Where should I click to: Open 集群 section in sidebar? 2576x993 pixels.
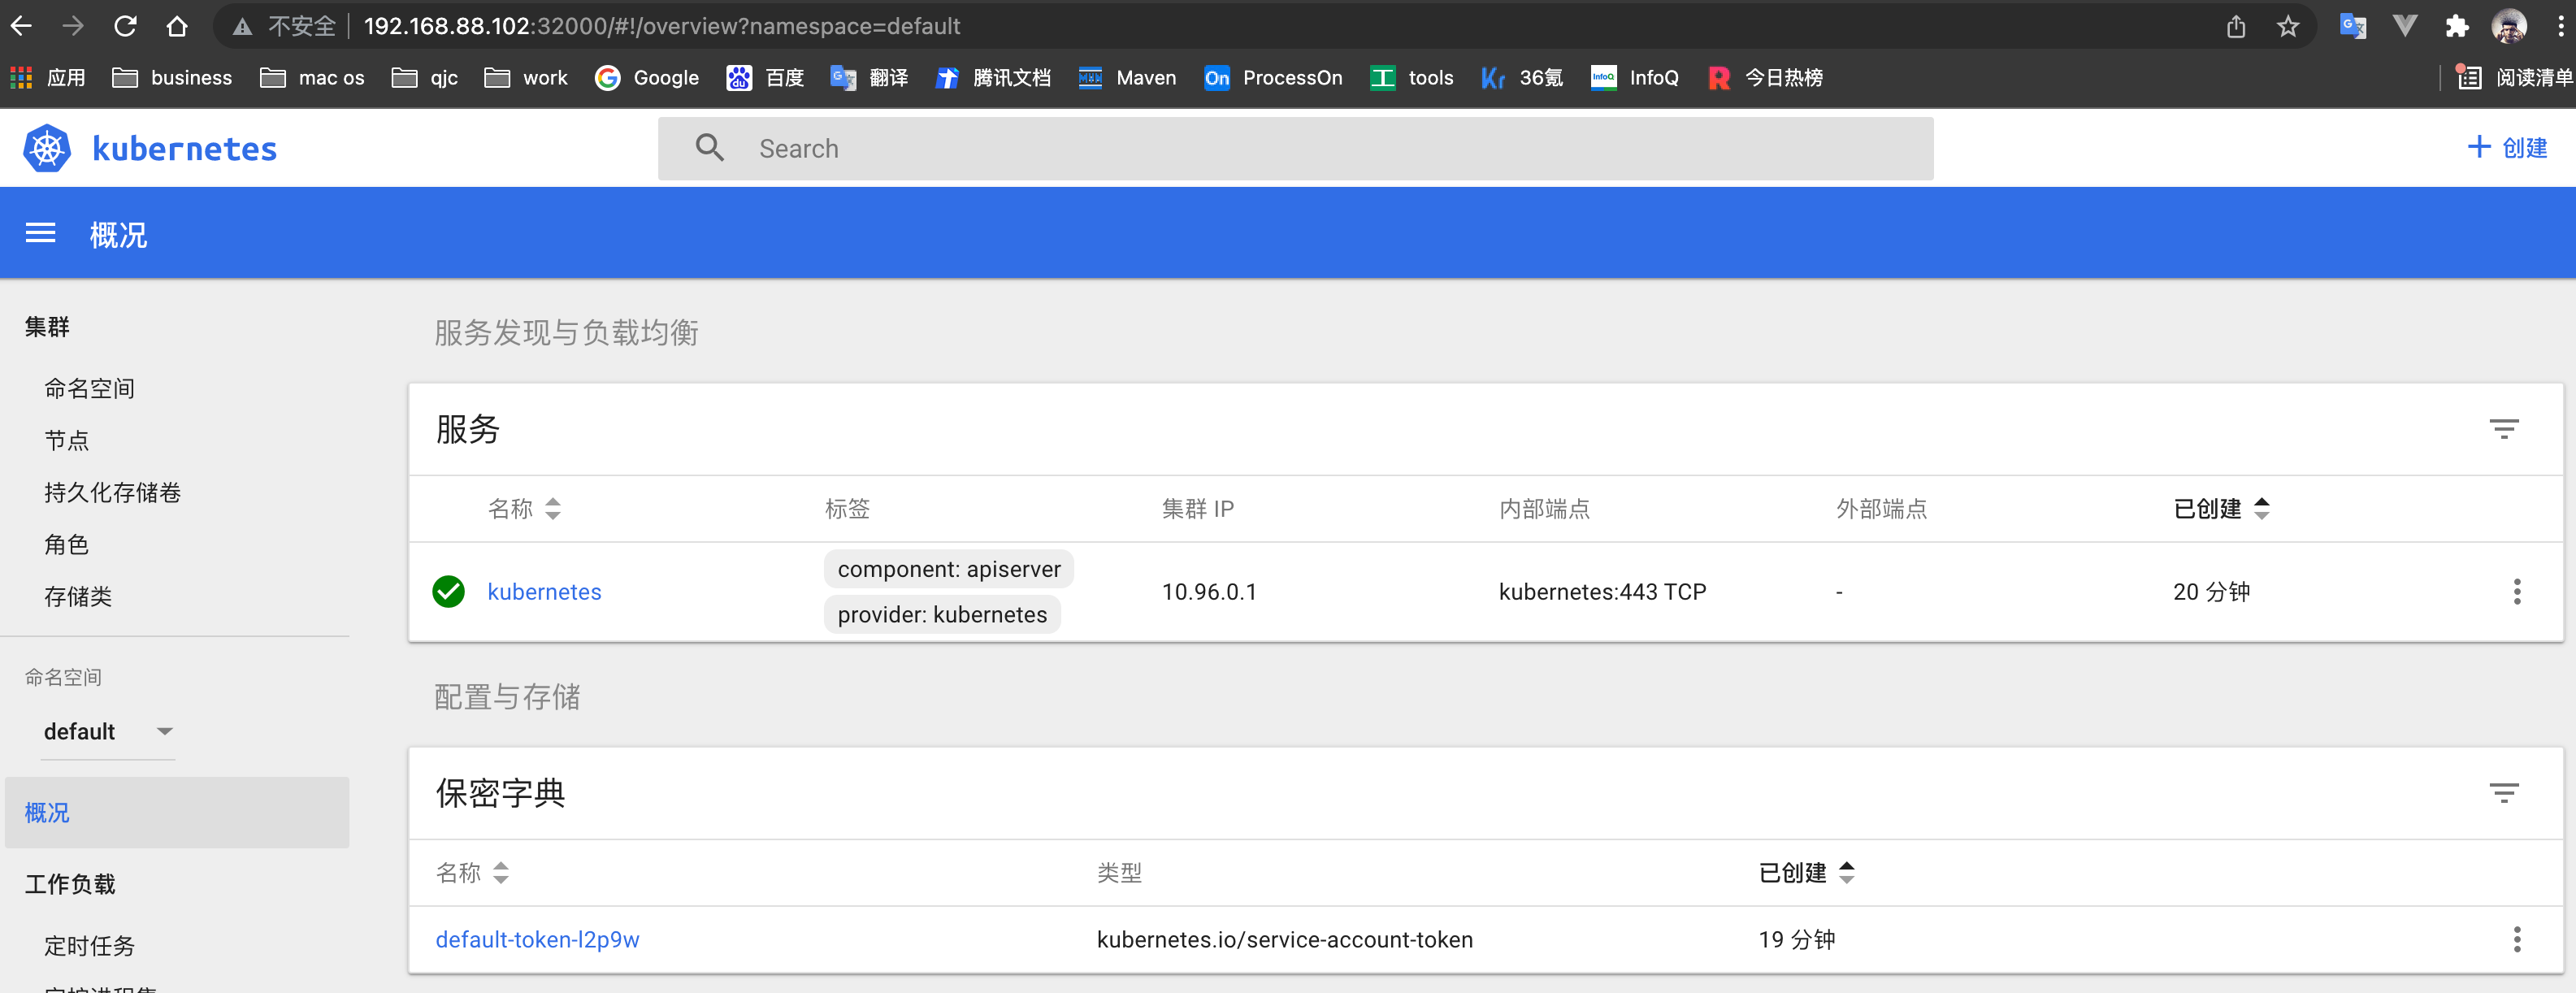(x=47, y=327)
